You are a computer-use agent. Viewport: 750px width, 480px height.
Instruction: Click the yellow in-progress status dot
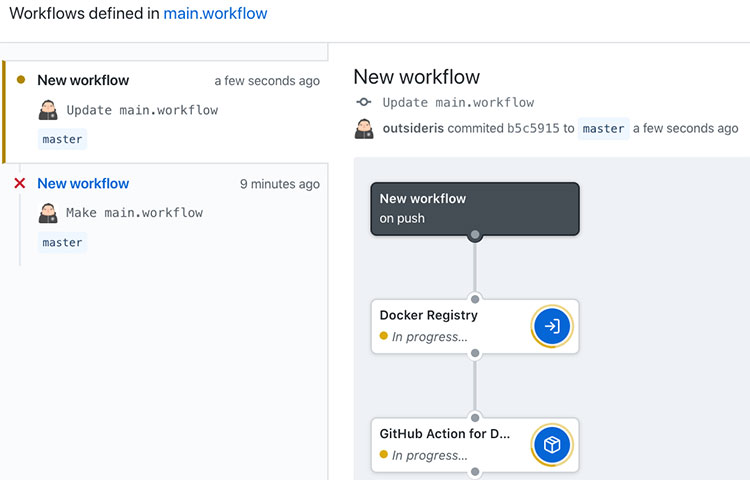[21, 79]
